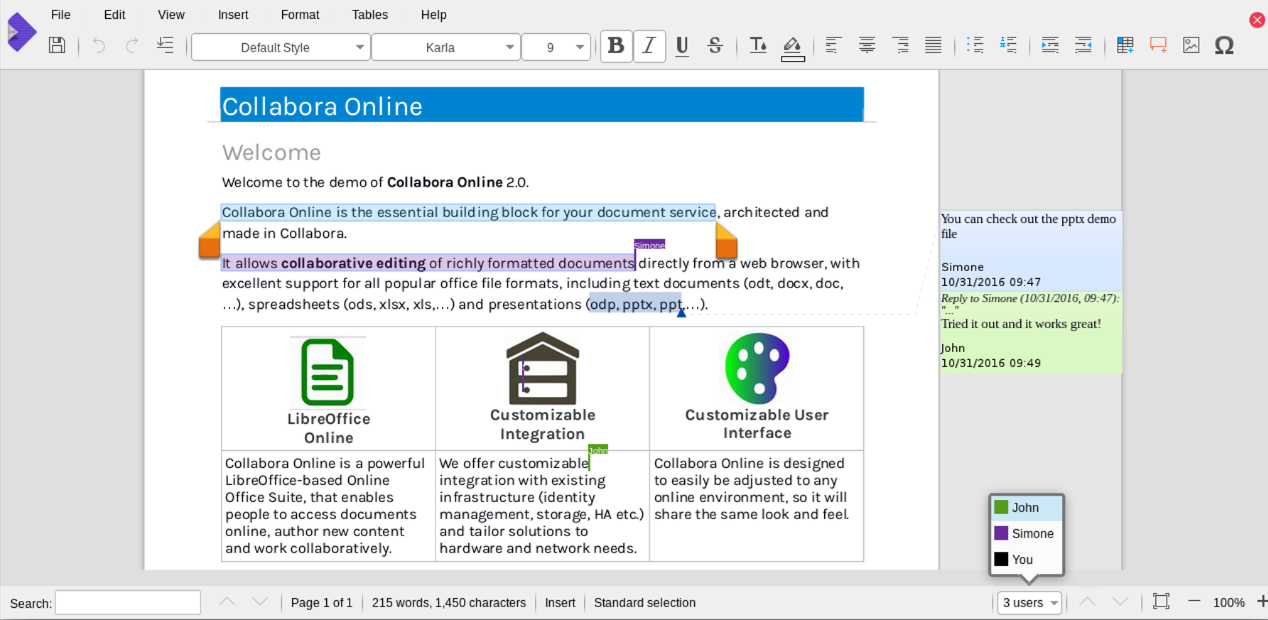The height and width of the screenshot is (620, 1268).
Task: Click the highlight color swatch bar
Action: [793, 59]
